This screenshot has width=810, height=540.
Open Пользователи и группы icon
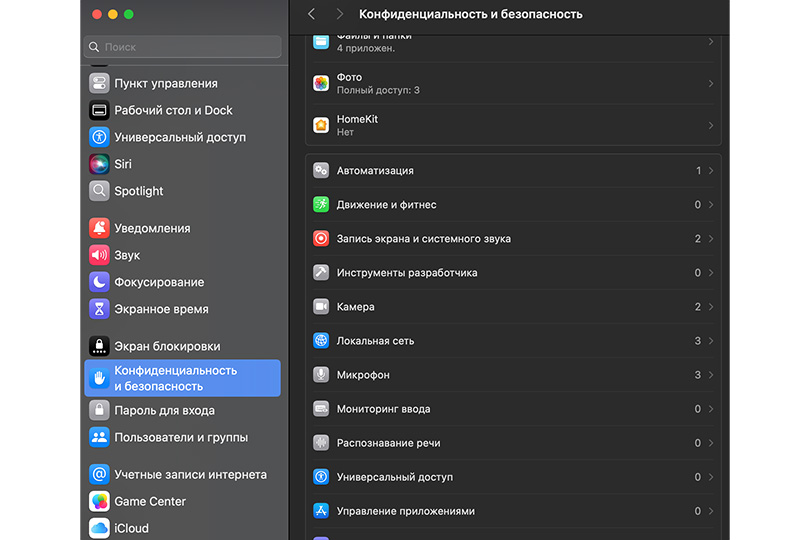[x=99, y=437]
